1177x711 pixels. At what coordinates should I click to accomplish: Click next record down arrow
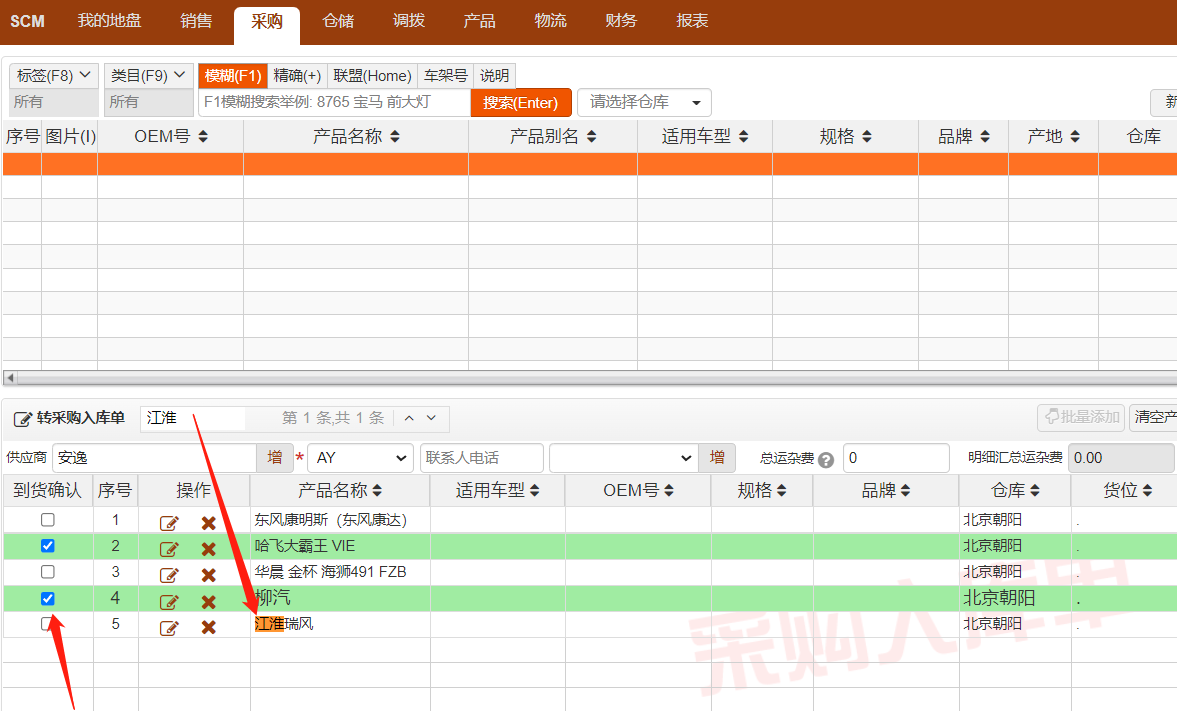tap(431, 418)
